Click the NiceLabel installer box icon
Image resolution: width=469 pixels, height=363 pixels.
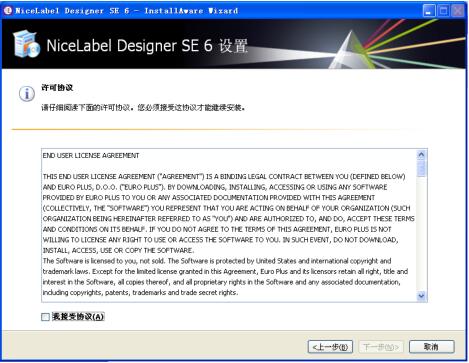[x=26, y=44]
